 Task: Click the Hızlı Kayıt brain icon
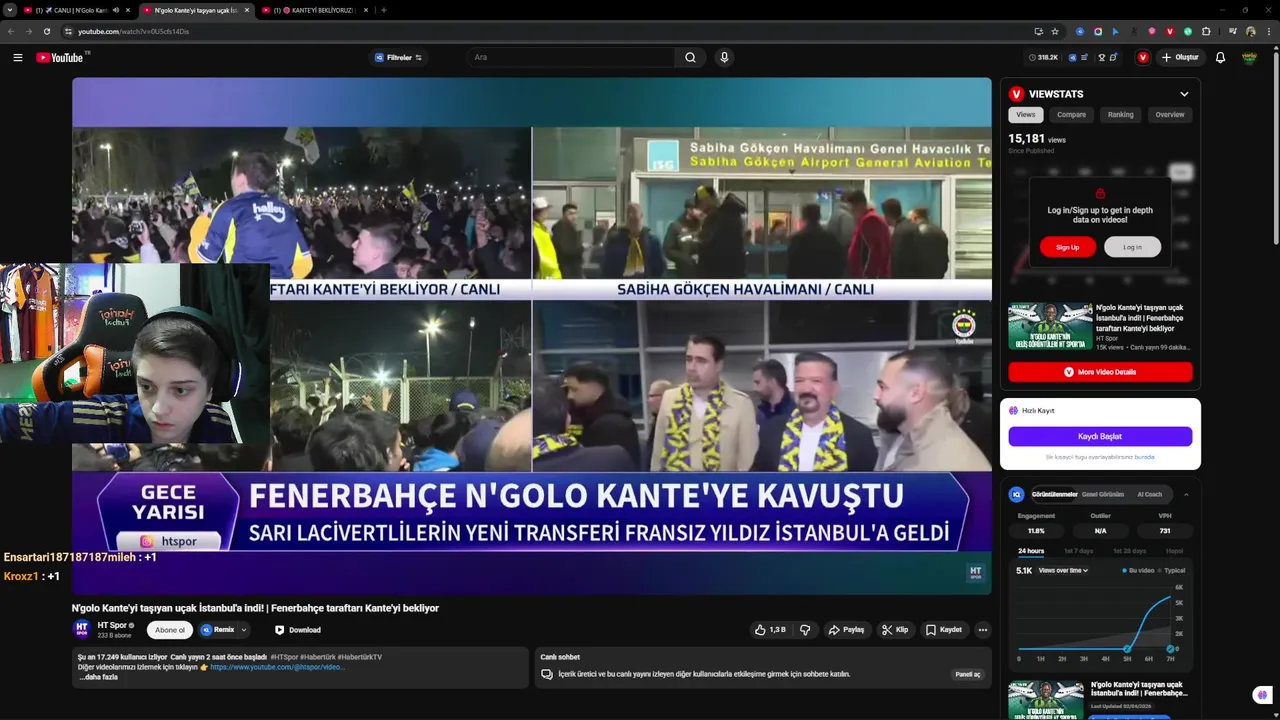pos(1013,411)
